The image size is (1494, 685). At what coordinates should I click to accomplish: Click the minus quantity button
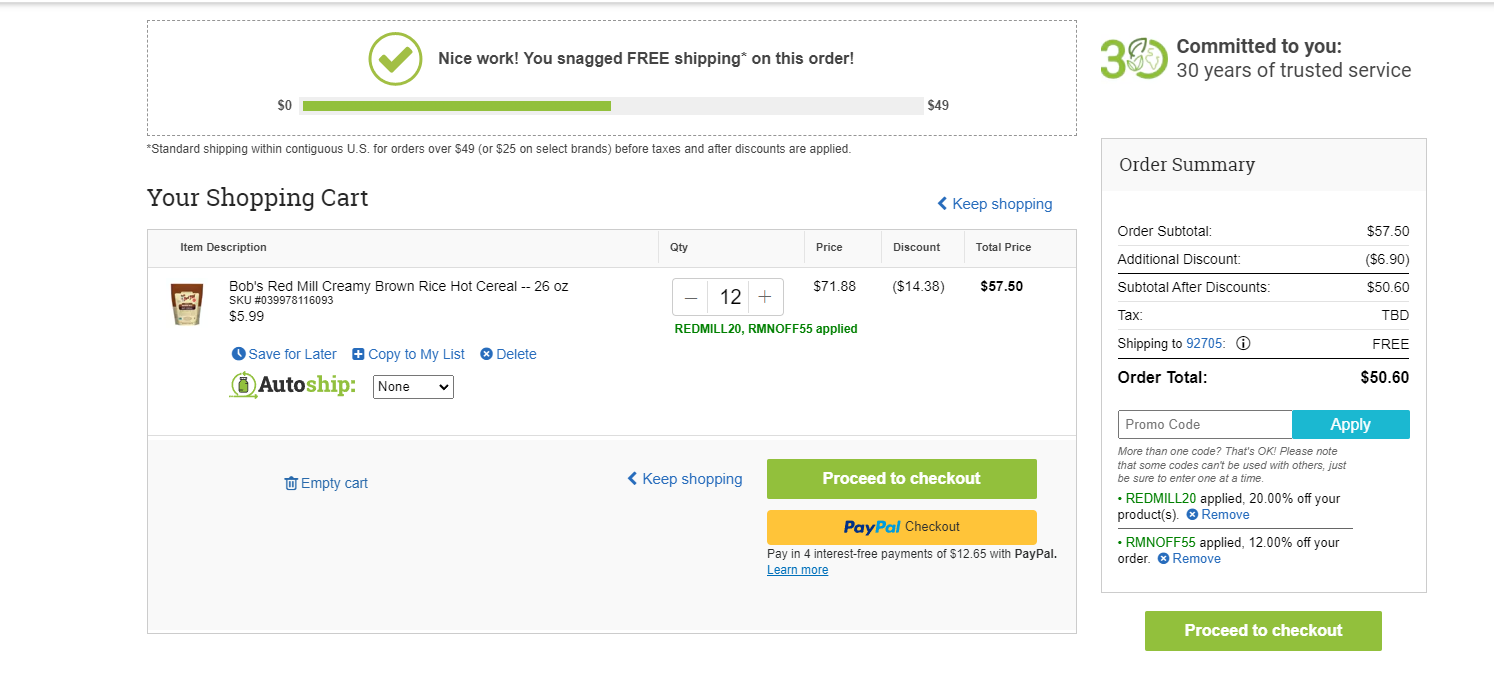(x=691, y=297)
